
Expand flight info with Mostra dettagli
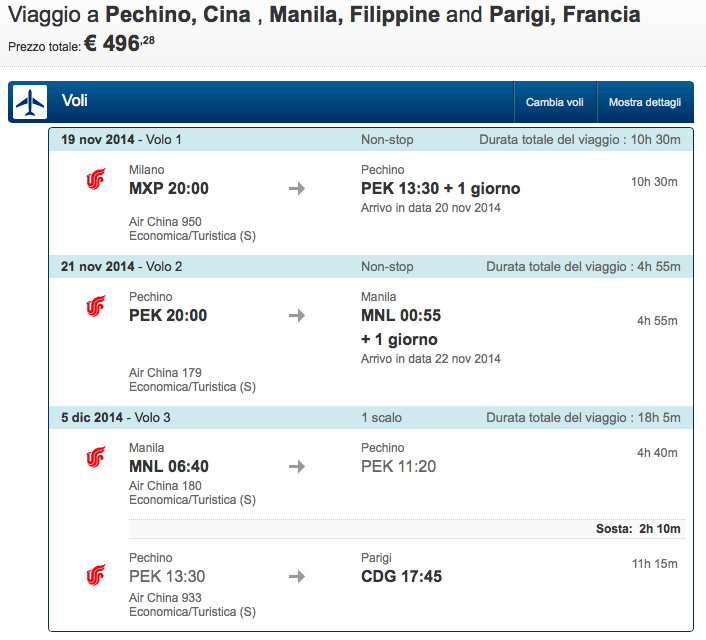[645, 102]
